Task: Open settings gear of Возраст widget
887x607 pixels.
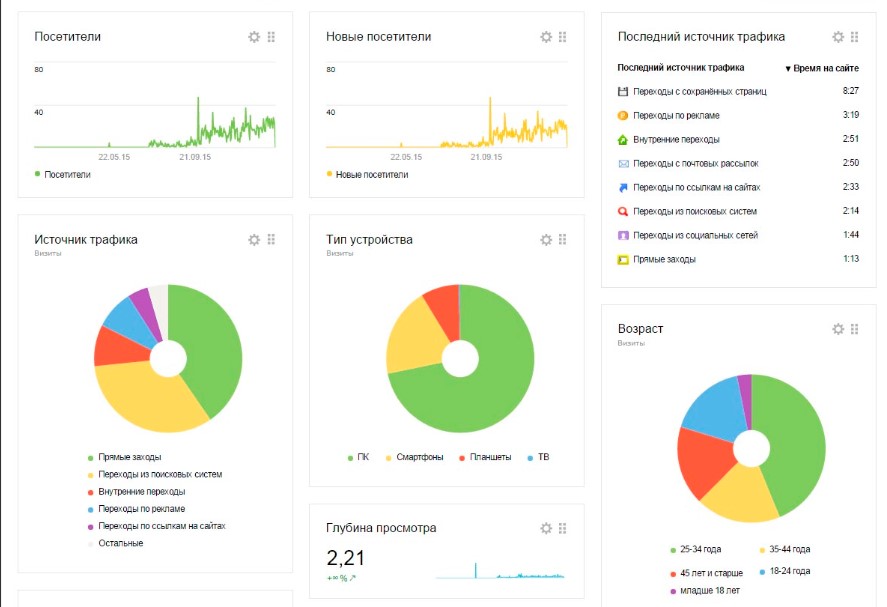Action: click(838, 329)
